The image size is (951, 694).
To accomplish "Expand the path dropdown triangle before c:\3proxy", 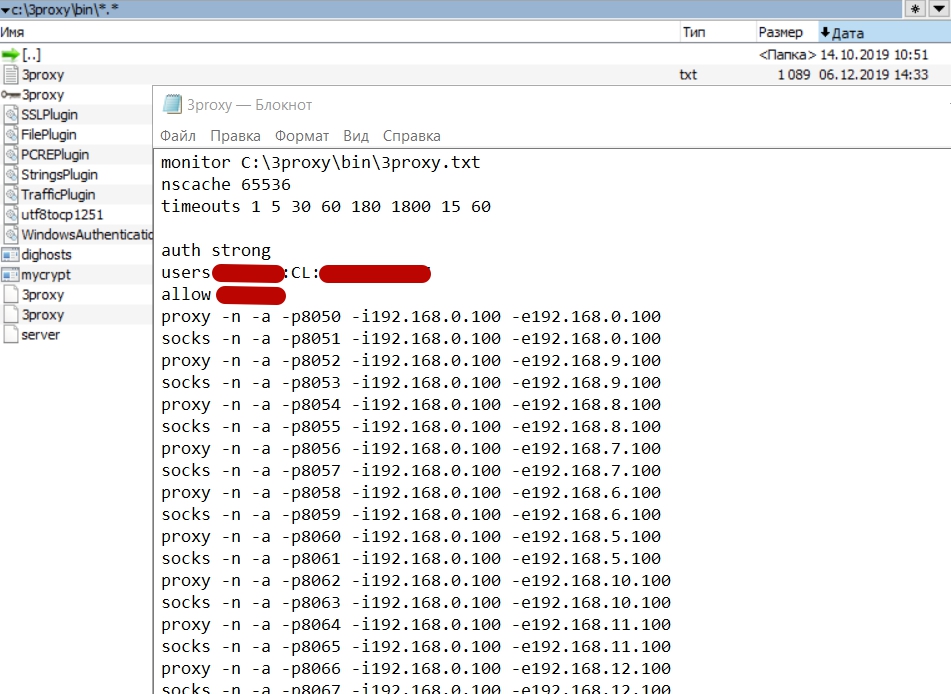I will coord(5,10).
